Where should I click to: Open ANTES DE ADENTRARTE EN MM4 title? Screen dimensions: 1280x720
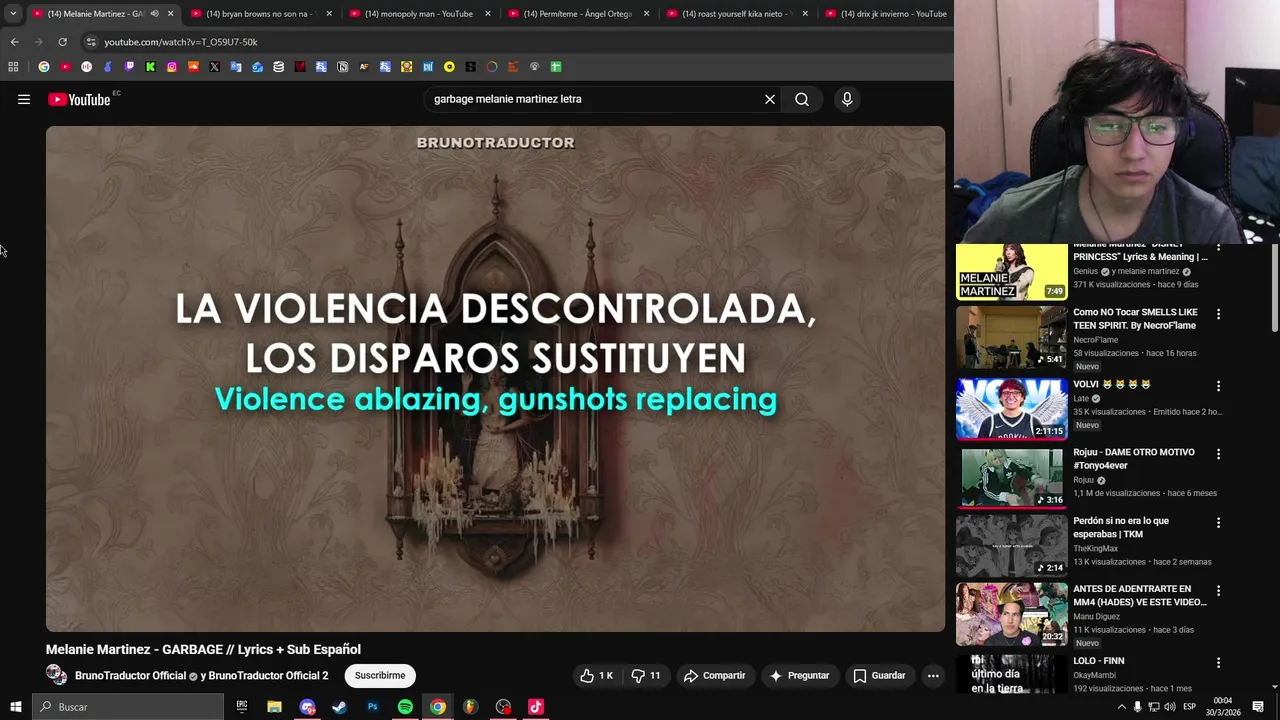pos(1140,596)
